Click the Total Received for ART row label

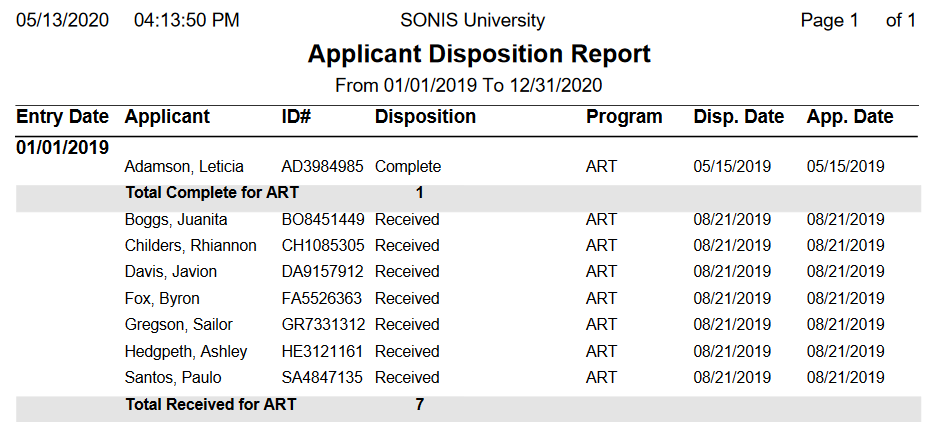(x=210, y=405)
